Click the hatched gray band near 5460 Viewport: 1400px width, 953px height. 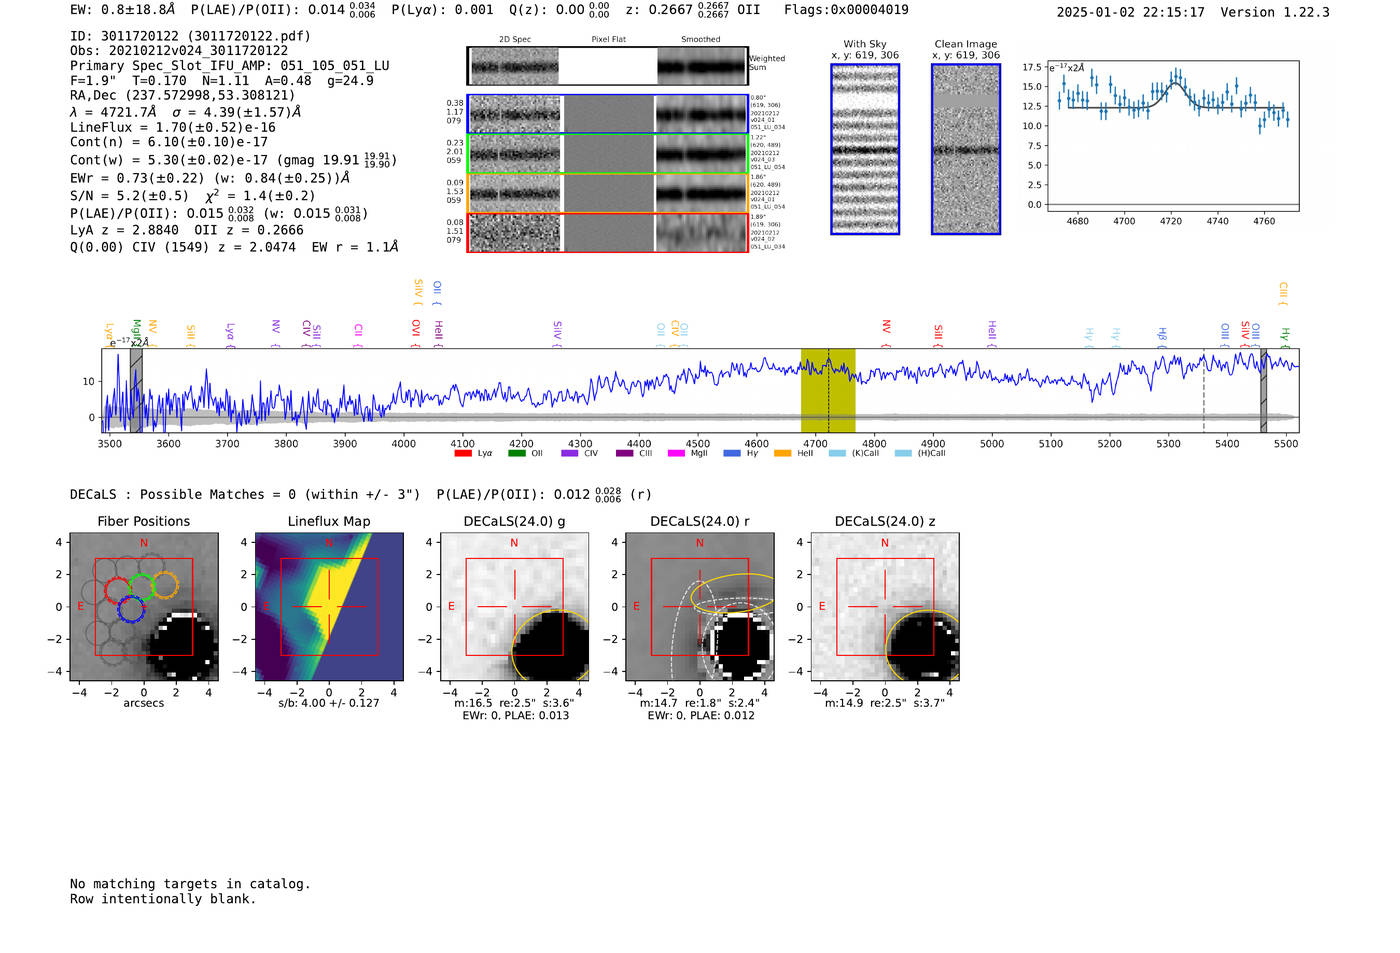click(x=1263, y=390)
